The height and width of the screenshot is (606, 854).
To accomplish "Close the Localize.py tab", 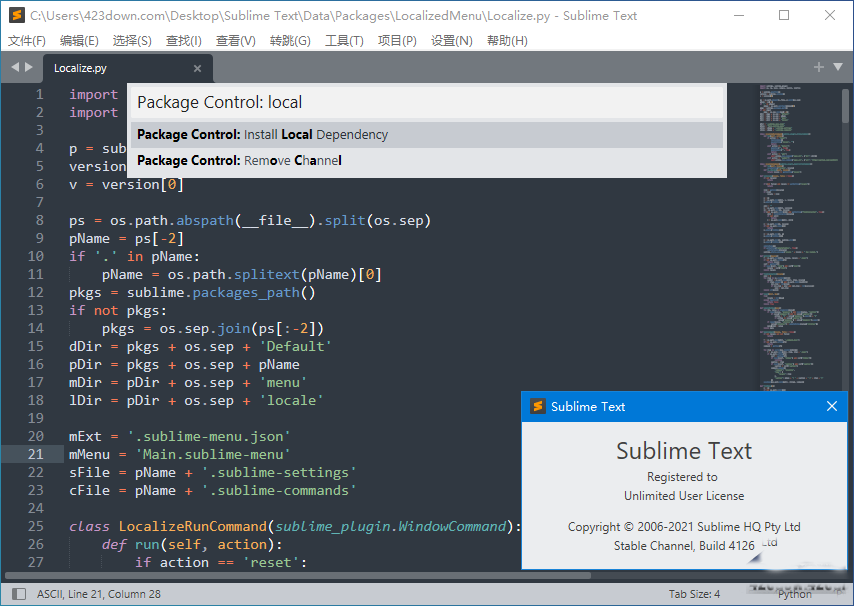I will point(197,68).
